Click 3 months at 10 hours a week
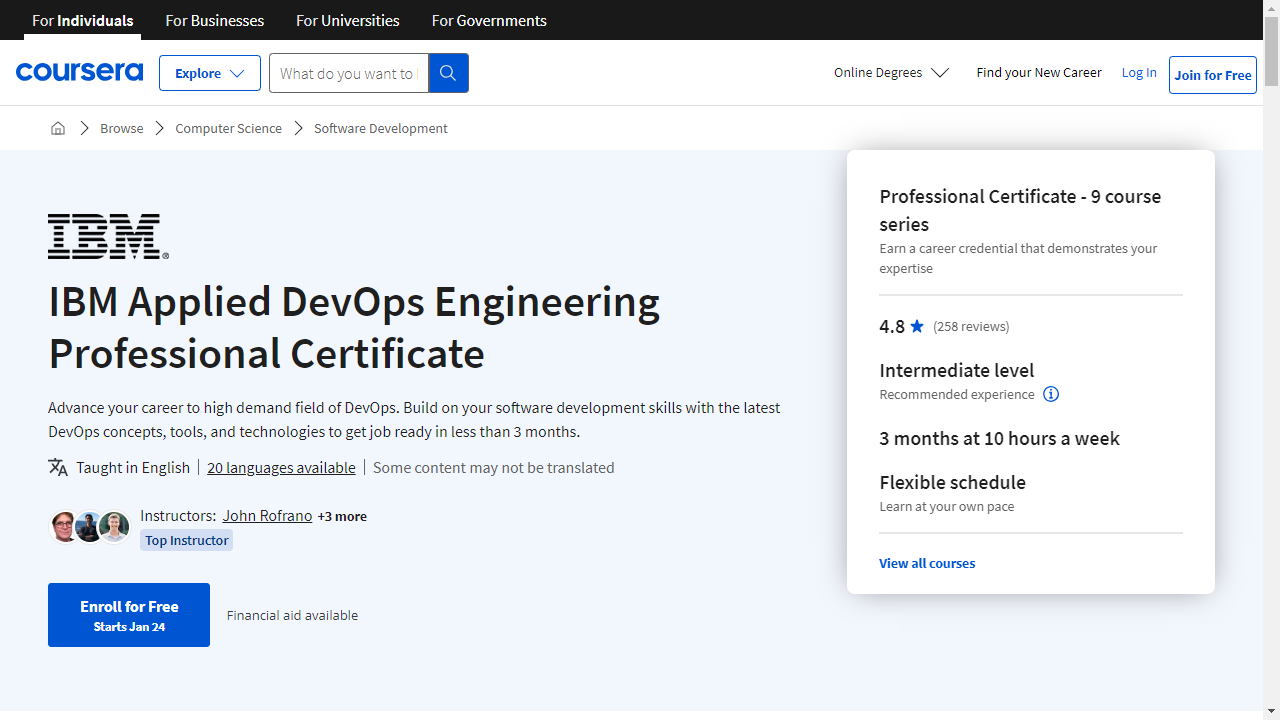This screenshot has height=720, width=1280. (1000, 438)
